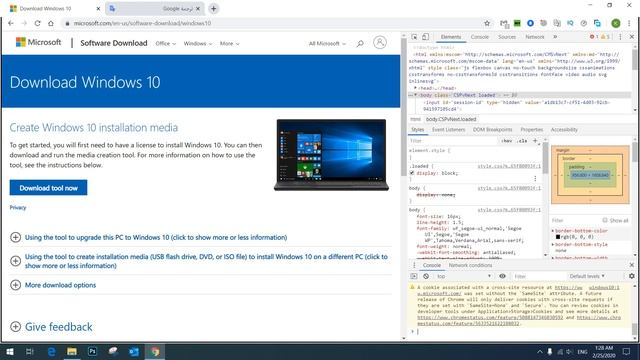Toggle the device toolbar icon in DevTools

(x=425, y=37)
